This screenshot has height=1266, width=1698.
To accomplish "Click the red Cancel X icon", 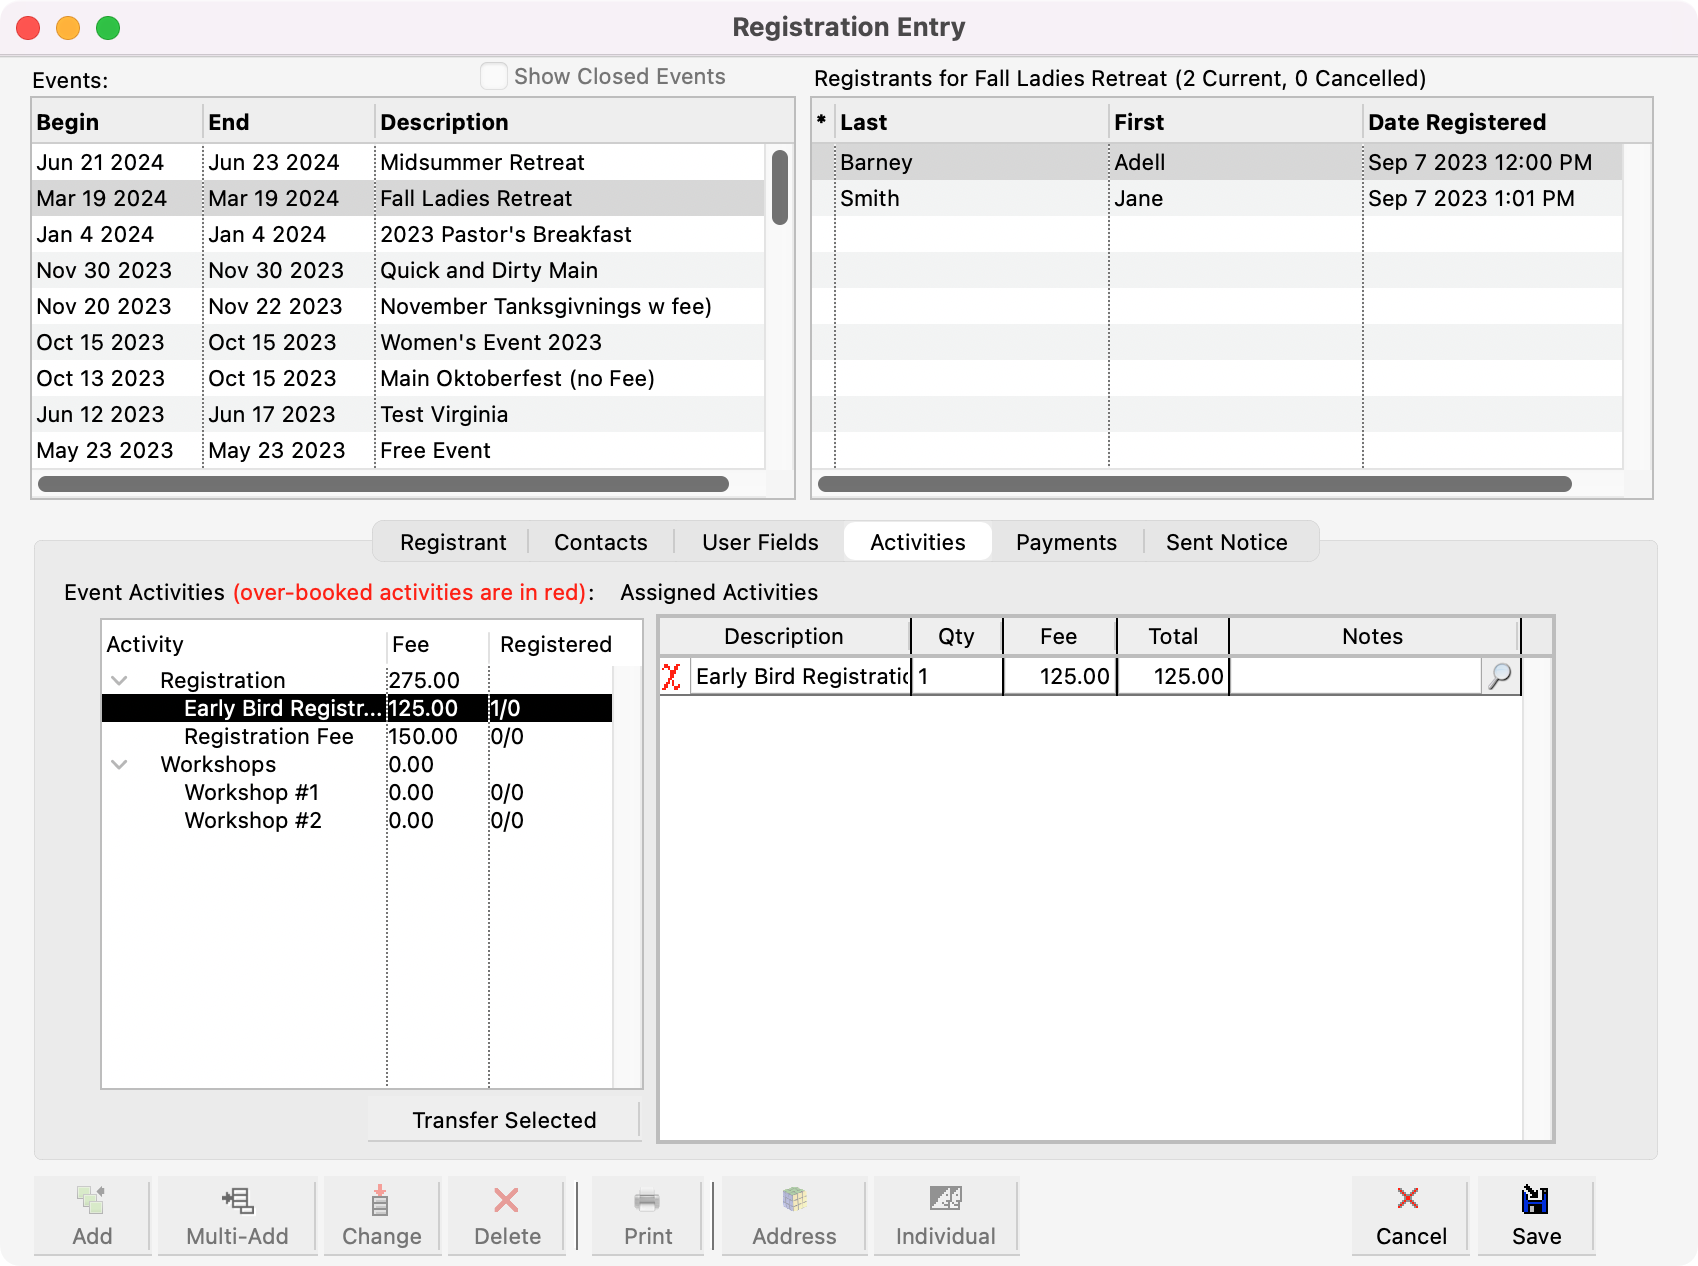I will tap(1408, 1198).
